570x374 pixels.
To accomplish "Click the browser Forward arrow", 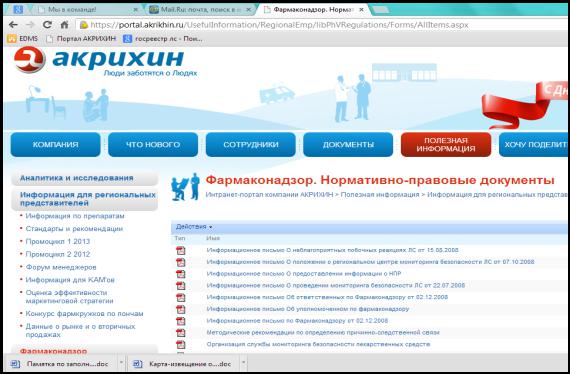I will pos(30,25).
